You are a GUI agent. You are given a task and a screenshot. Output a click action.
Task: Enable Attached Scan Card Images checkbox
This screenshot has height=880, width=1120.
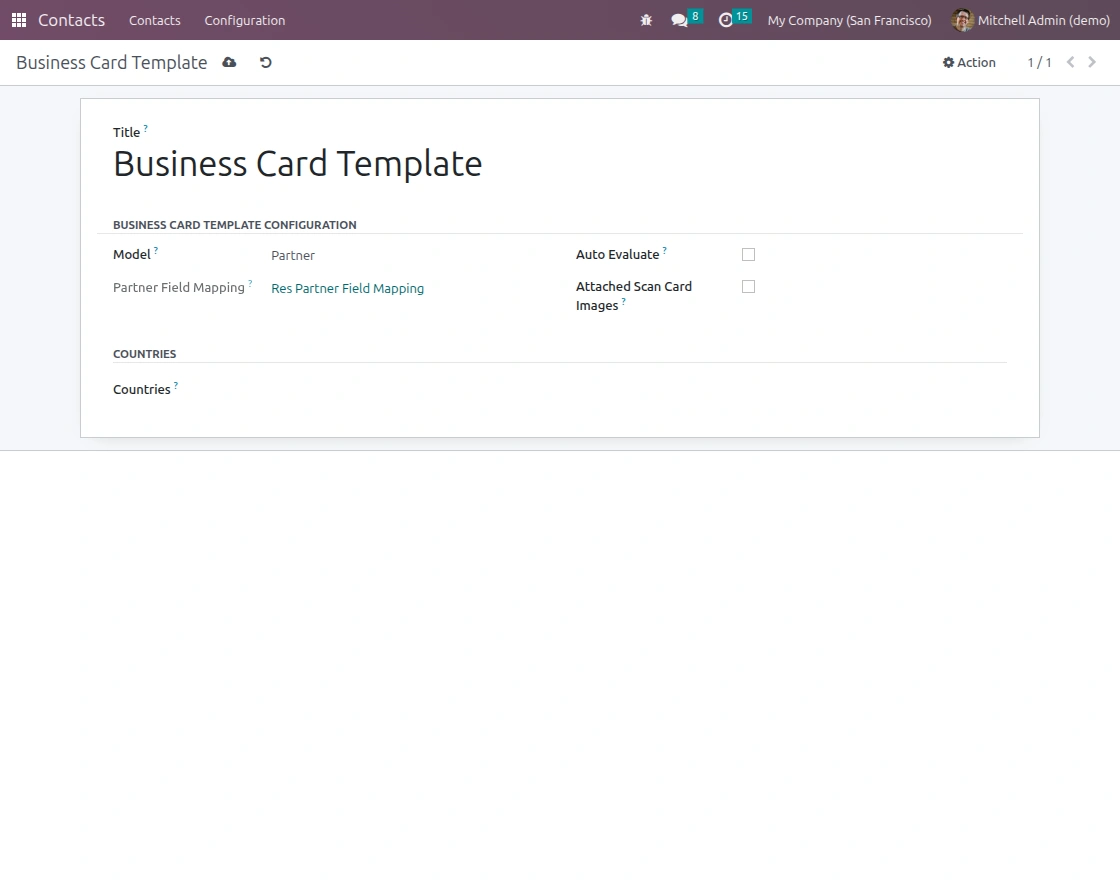[748, 286]
